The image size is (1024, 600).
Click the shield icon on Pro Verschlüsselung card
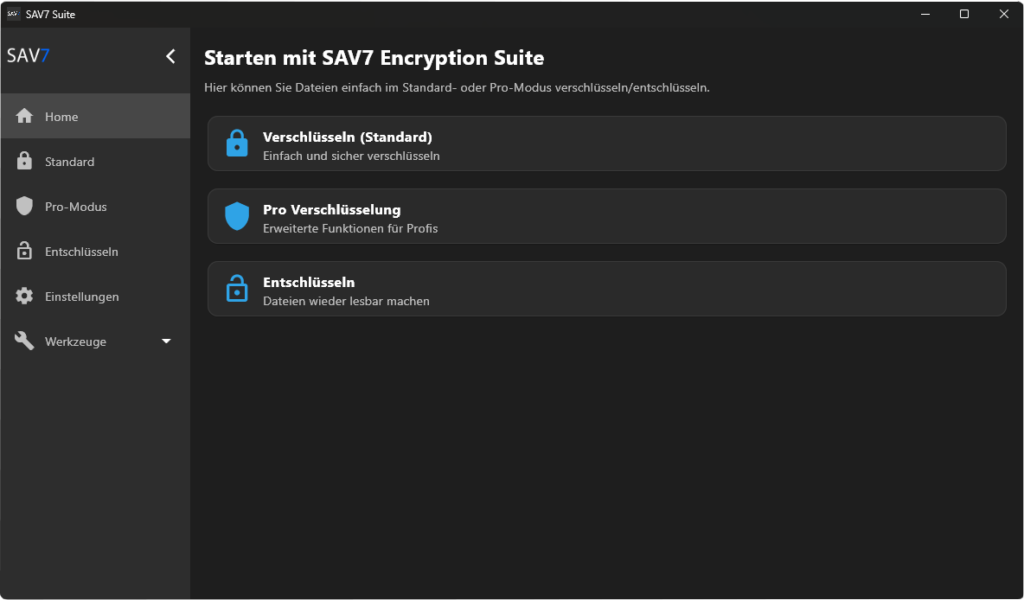click(237, 216)
